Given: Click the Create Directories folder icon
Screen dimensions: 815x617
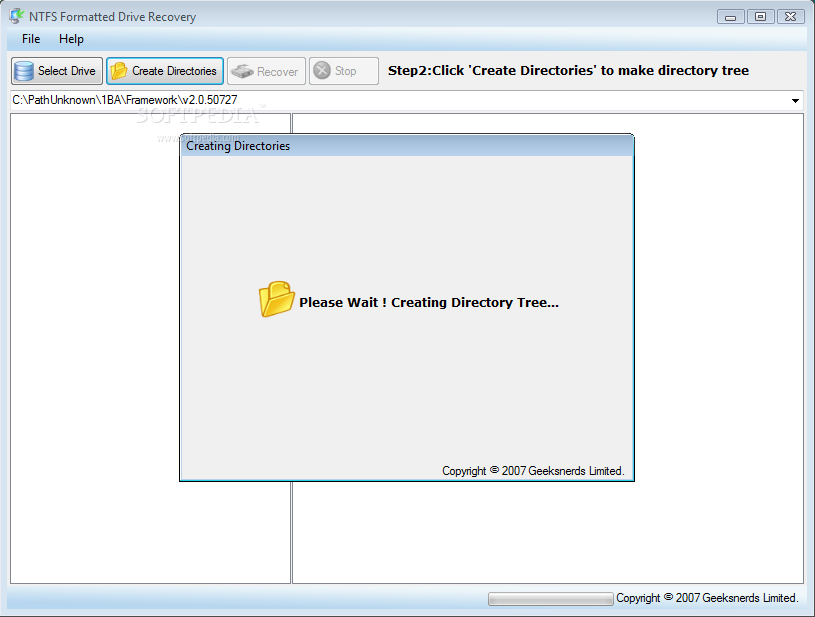Looking at the screenshot, I should point(119,71).
